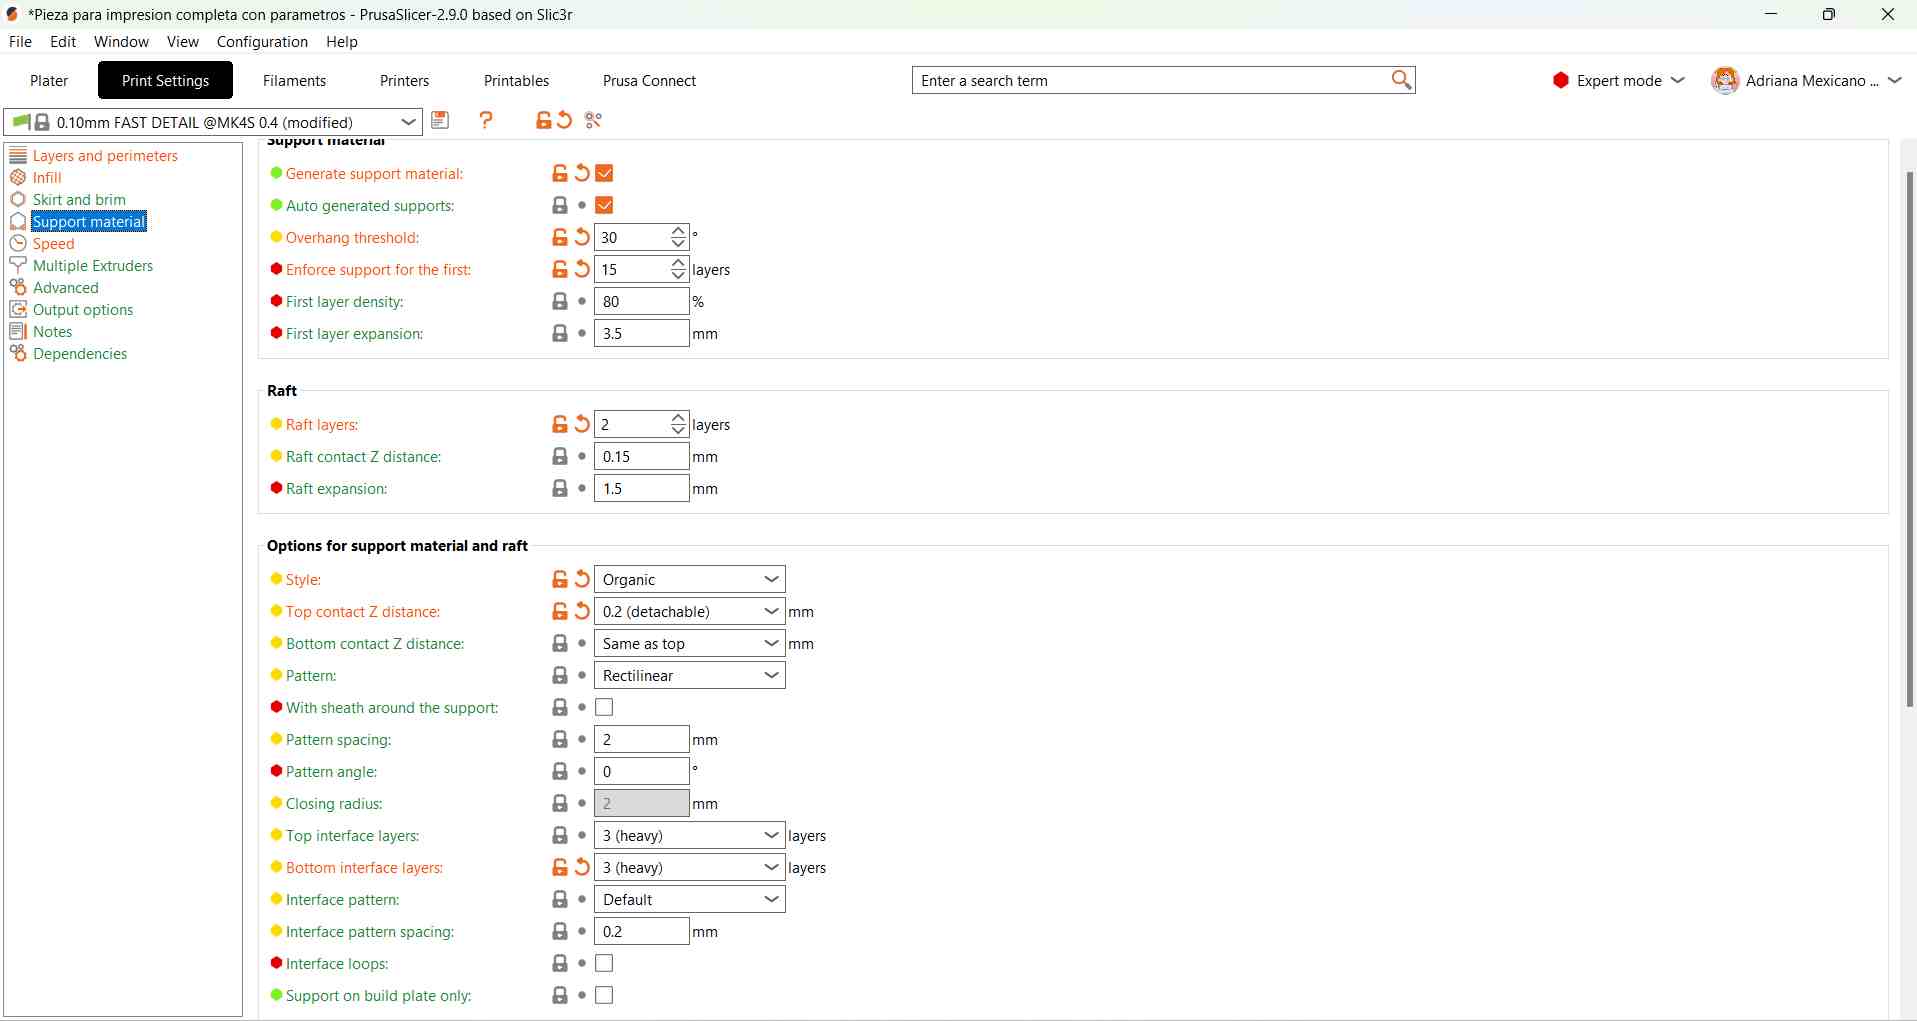The height and width of the screenshot is (1021, 1917).
Task: Click the vertical settings scrollbar
Action: 1910,439
